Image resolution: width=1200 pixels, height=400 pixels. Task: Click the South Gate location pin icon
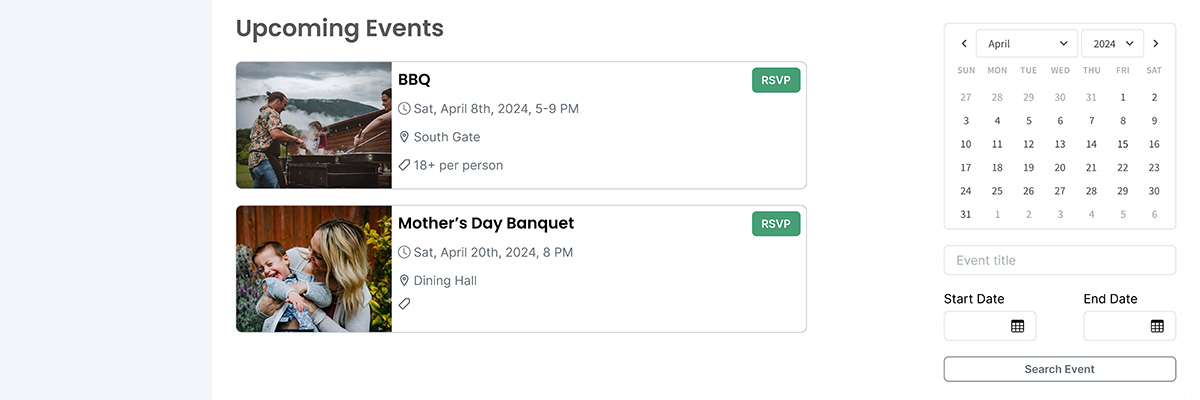pyautogui.click(x=404, y=137)
